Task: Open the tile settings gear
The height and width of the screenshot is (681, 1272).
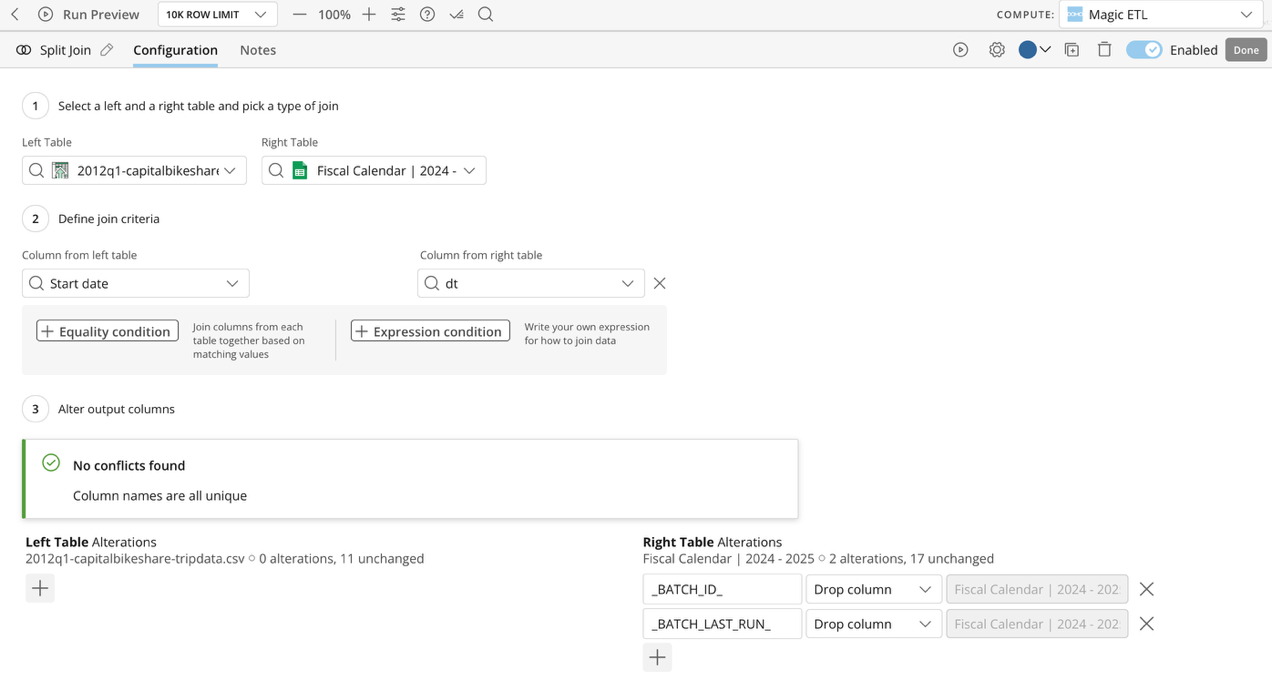Action: pyautogui.click(x=997, y=49)
